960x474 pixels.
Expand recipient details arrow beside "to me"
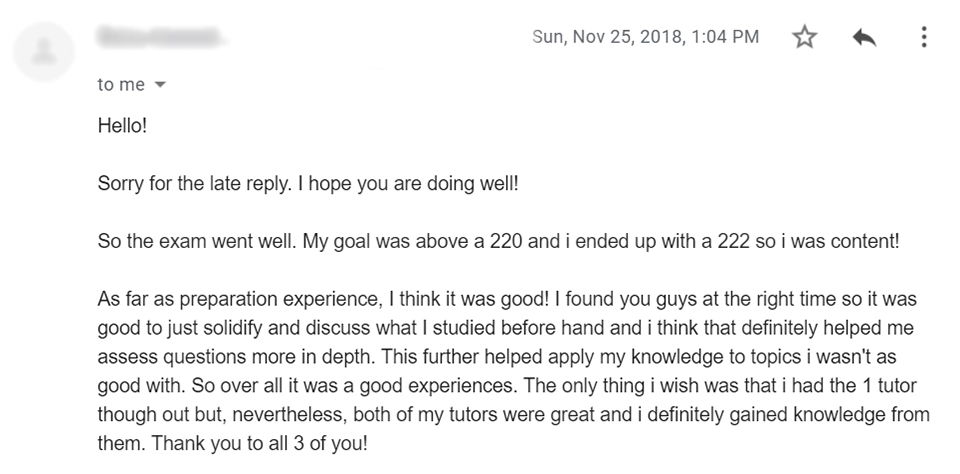[160, 85]
